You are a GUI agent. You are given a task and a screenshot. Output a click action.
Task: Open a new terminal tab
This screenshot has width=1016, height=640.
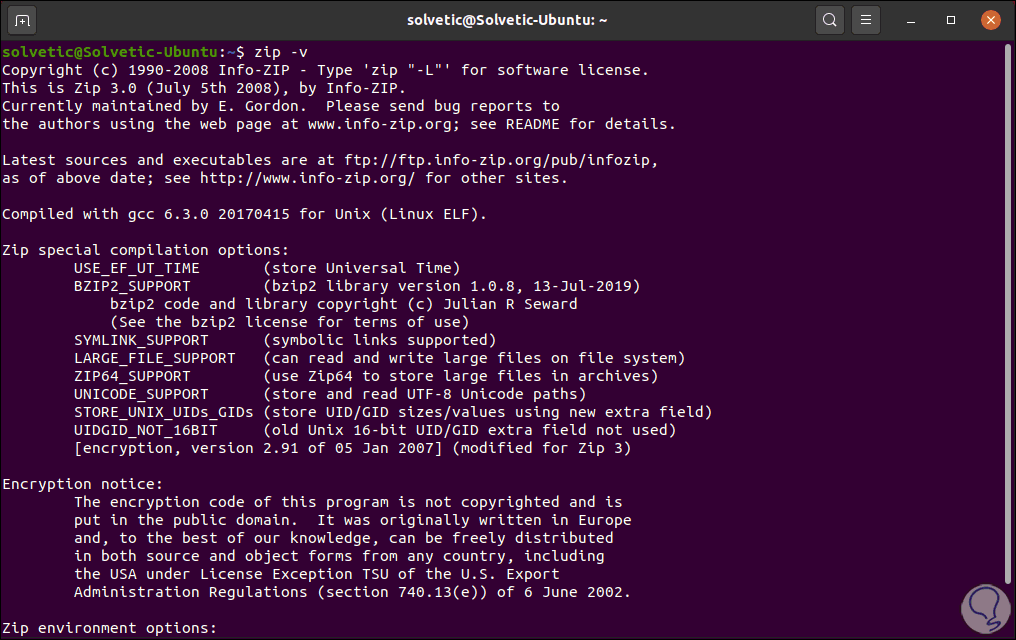tap(23, 19)
